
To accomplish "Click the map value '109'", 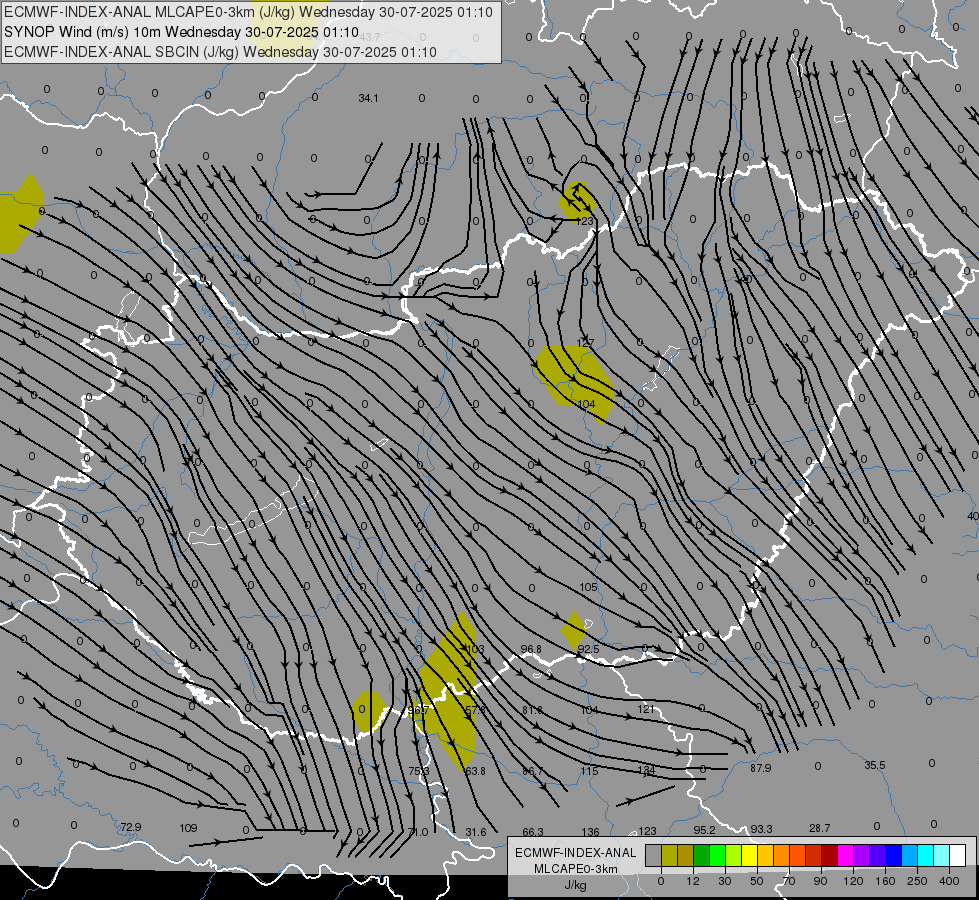I will click(188, 828).
